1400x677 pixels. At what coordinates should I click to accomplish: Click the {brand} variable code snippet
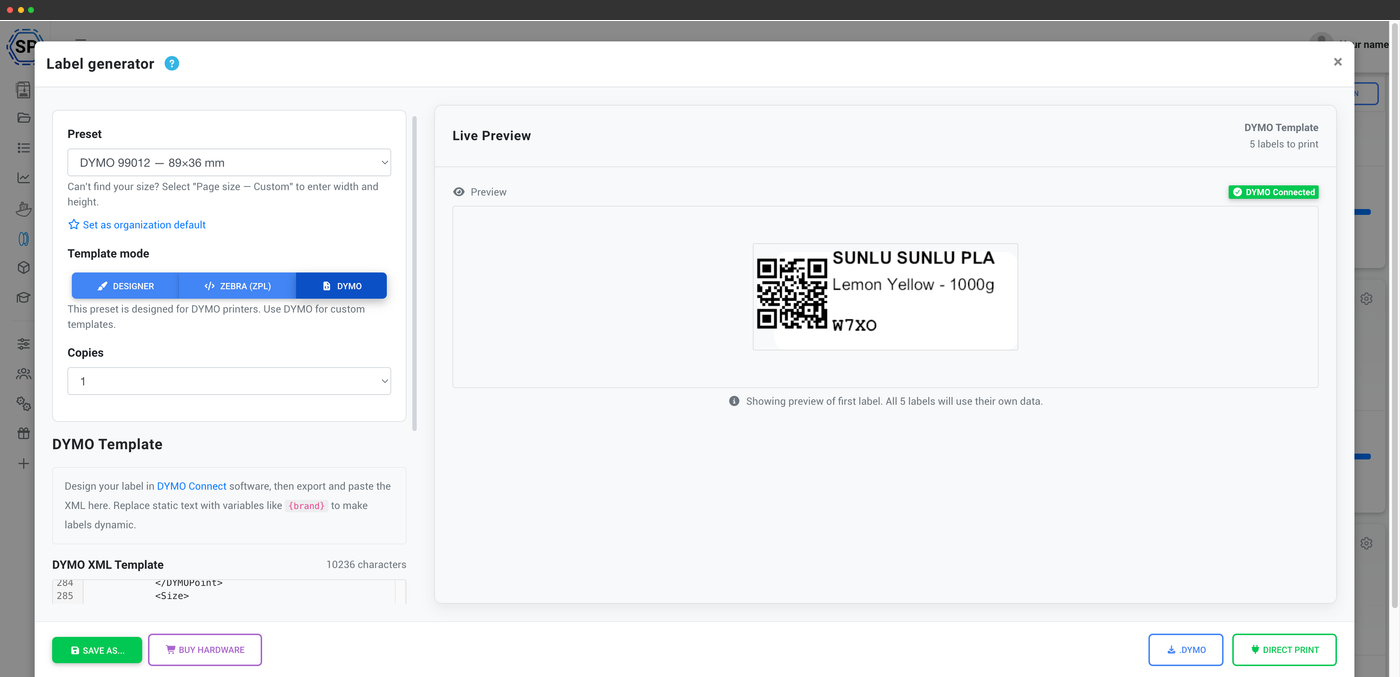(307, 506)
